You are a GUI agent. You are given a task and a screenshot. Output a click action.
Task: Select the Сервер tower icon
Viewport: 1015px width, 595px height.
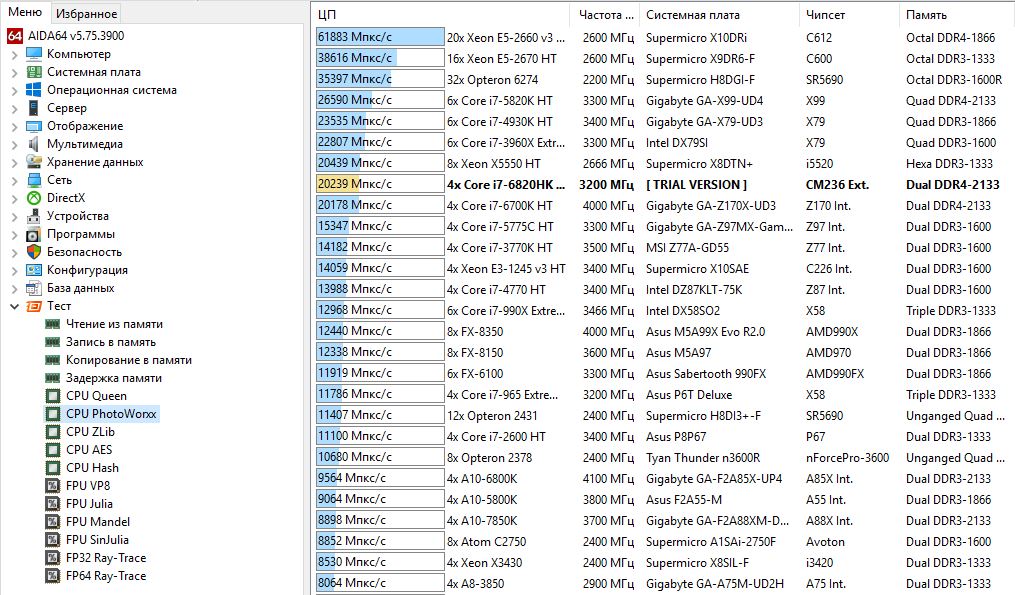click(34, 108)
